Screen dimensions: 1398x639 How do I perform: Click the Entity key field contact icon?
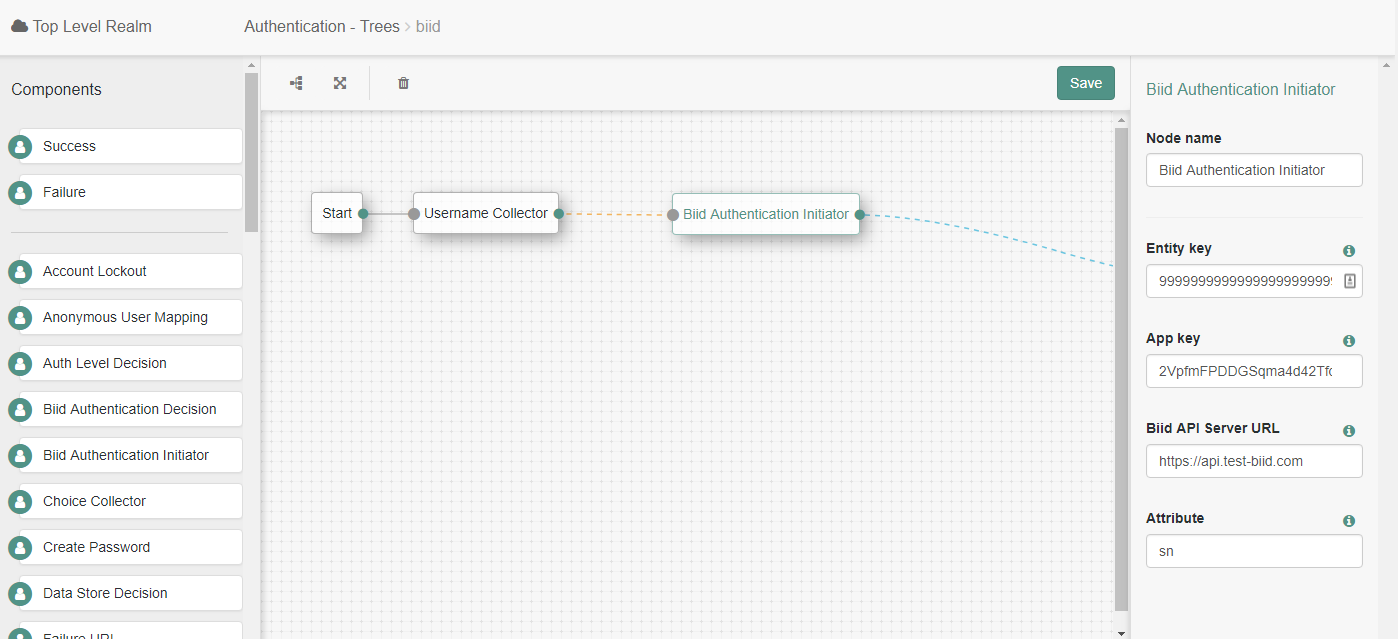pos(1349,282)
